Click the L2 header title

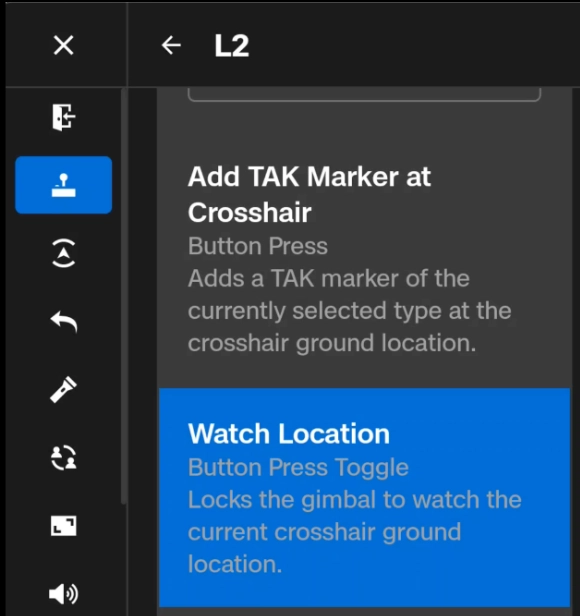pos(232,46)
